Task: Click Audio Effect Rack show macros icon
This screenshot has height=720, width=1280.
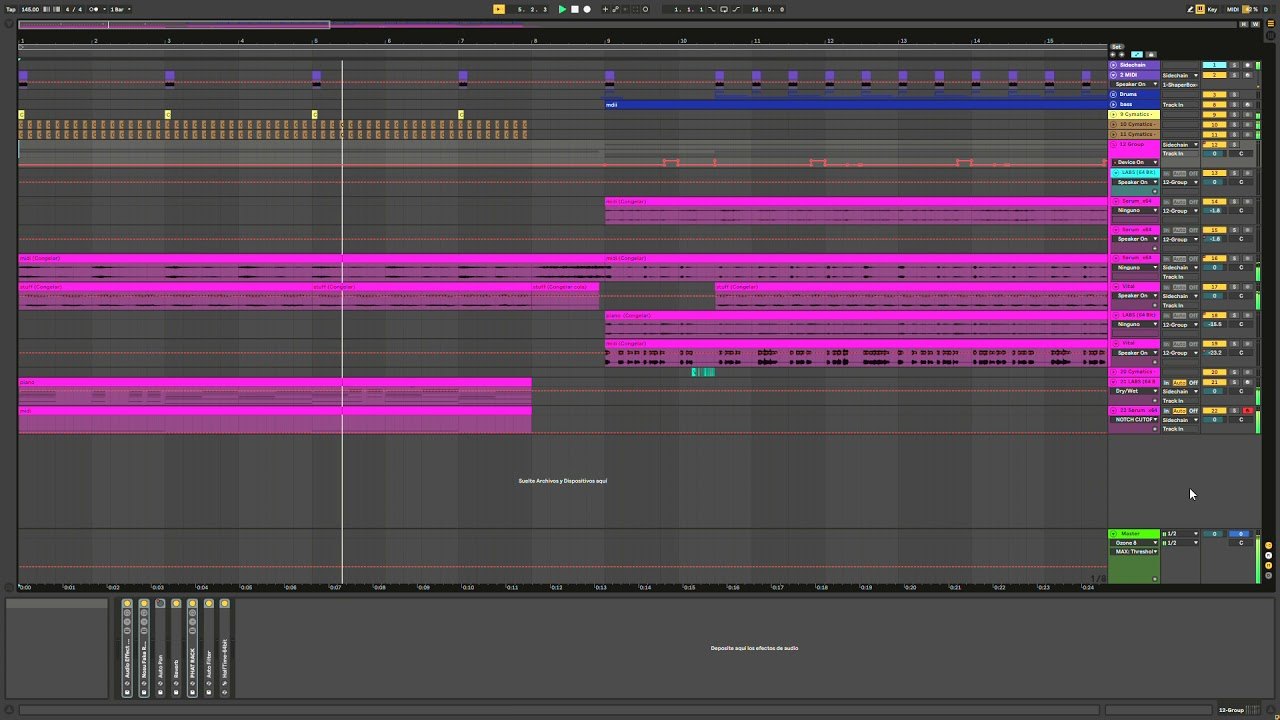Action: coord(127,615)
